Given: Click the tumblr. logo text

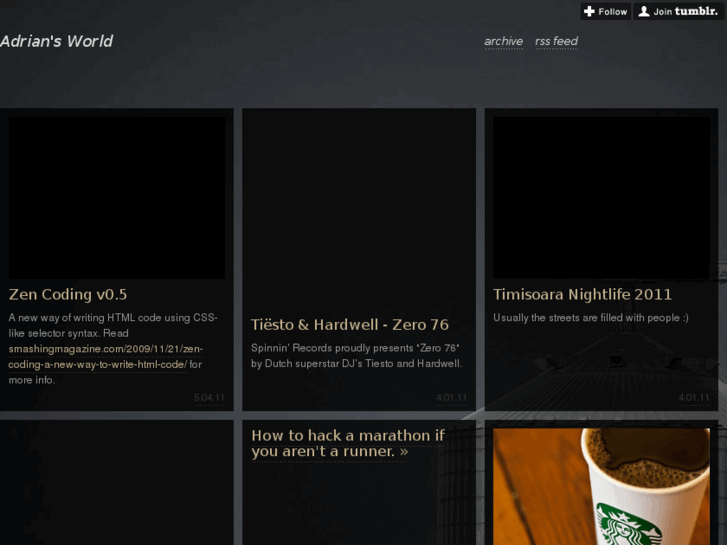Looking at the screenshot, I should (x=696, y=11).
